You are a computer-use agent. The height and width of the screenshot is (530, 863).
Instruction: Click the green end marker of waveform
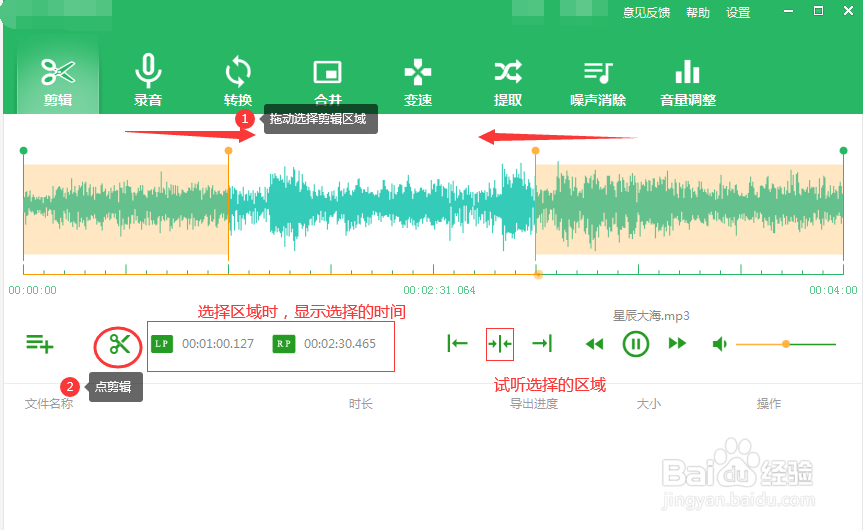click(843, 151)
